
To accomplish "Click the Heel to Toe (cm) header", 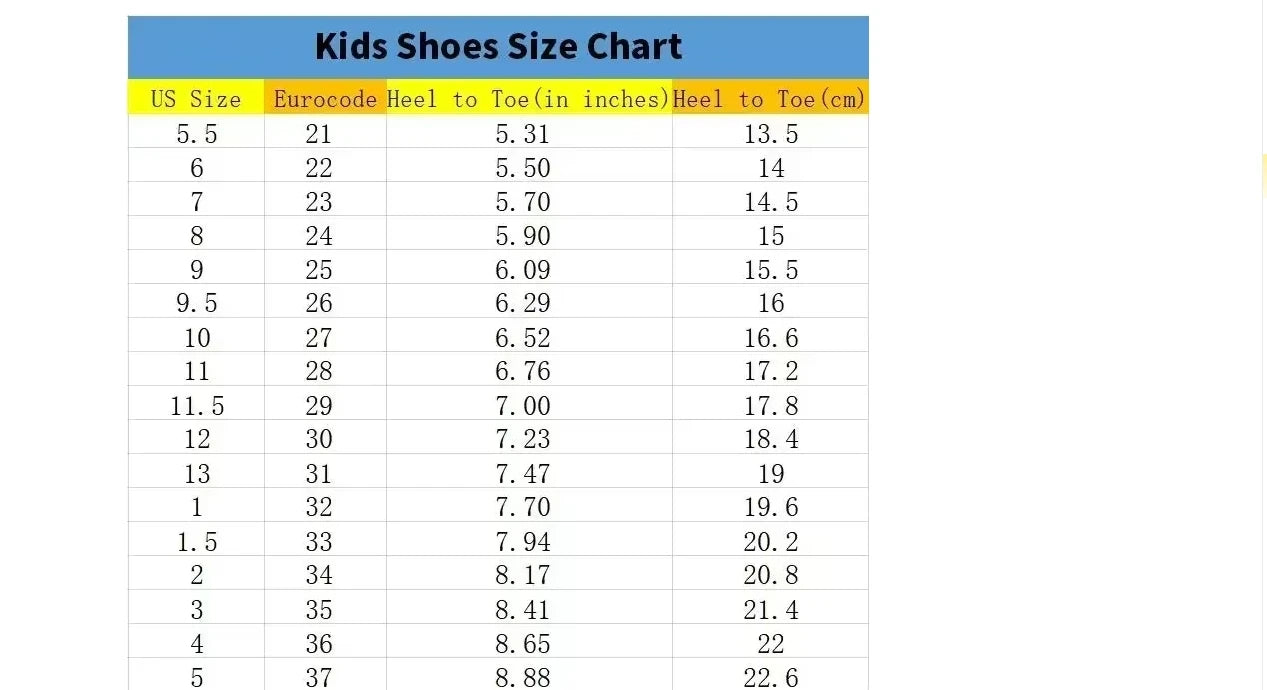I will tap(769, 99).
